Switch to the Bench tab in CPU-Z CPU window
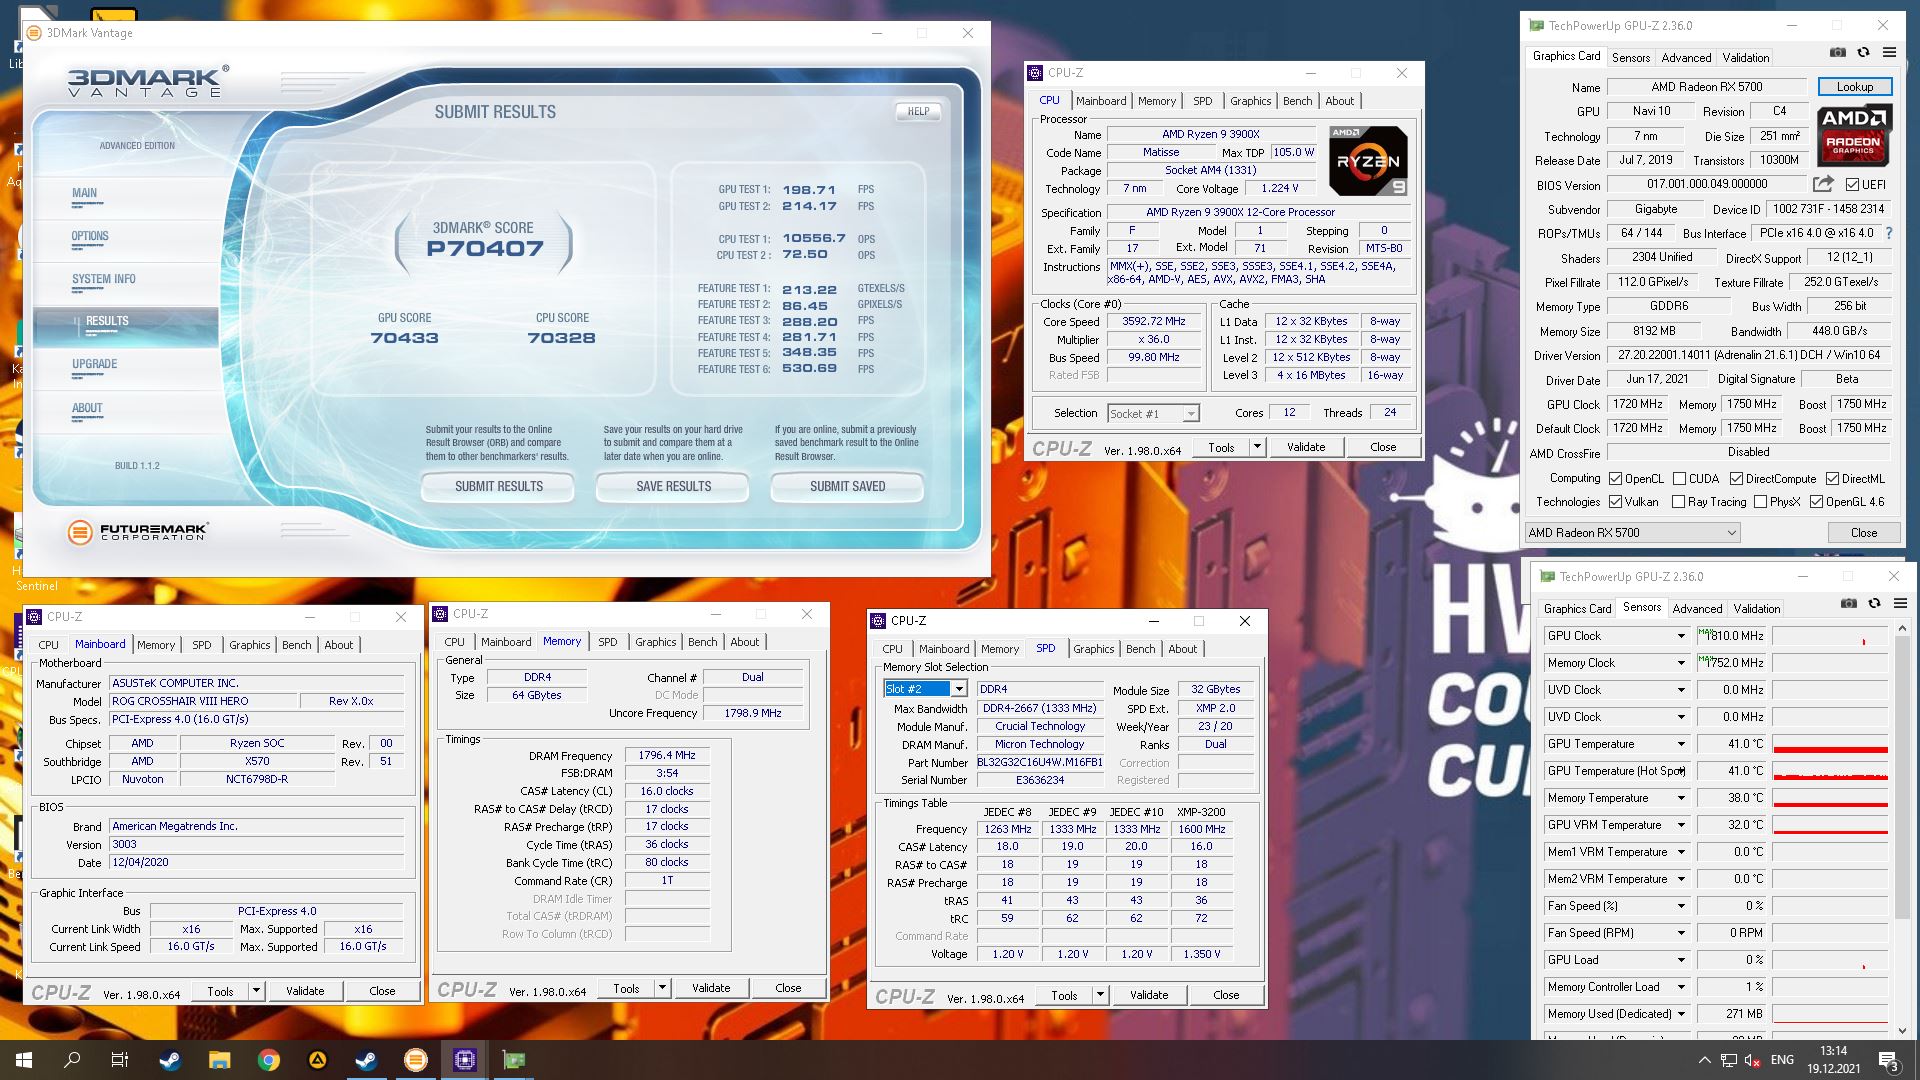The height and width of the screenshot is (1080, 1920). 1297,101
